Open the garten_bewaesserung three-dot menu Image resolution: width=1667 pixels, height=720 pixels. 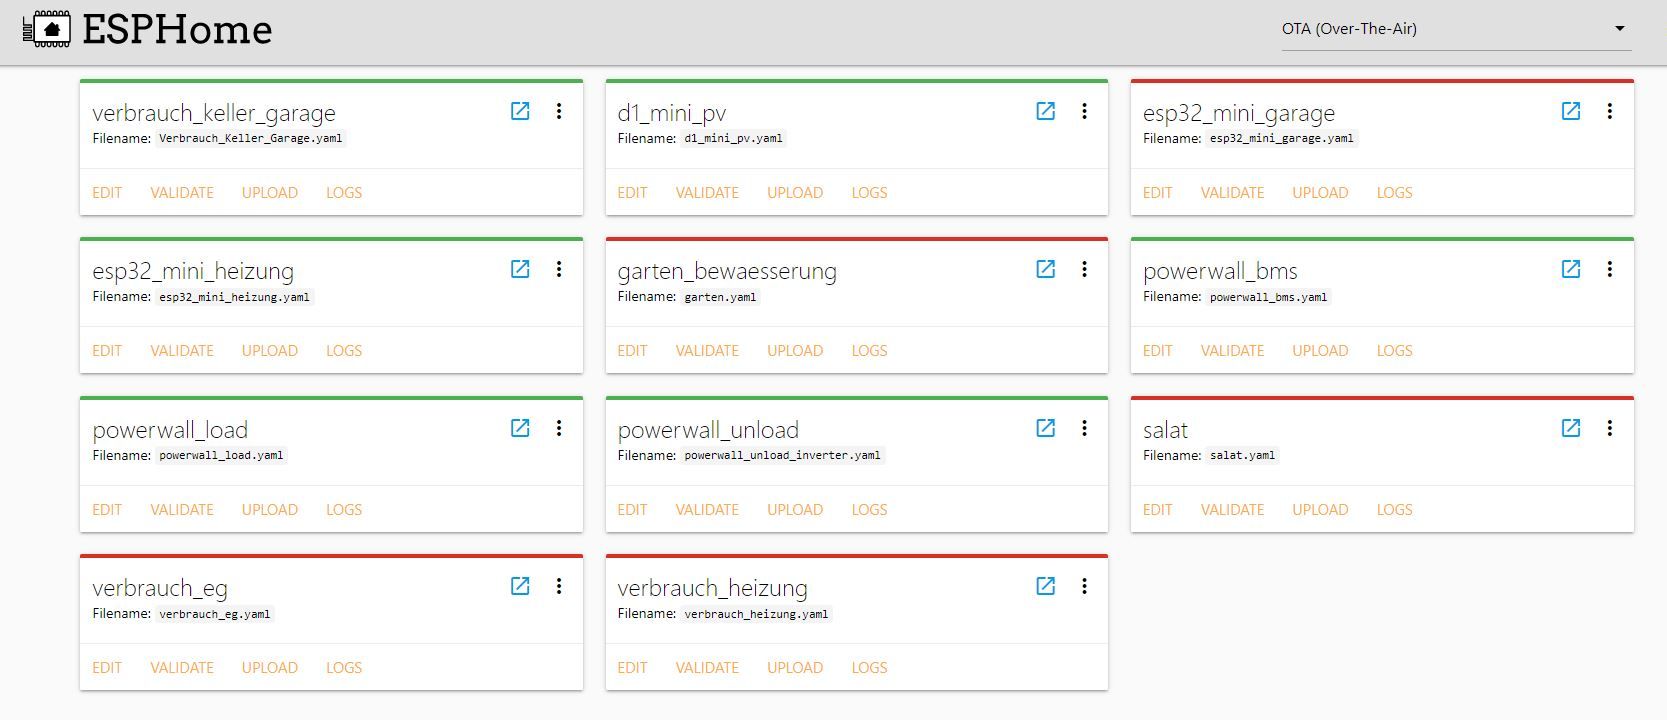(1084, 269)
